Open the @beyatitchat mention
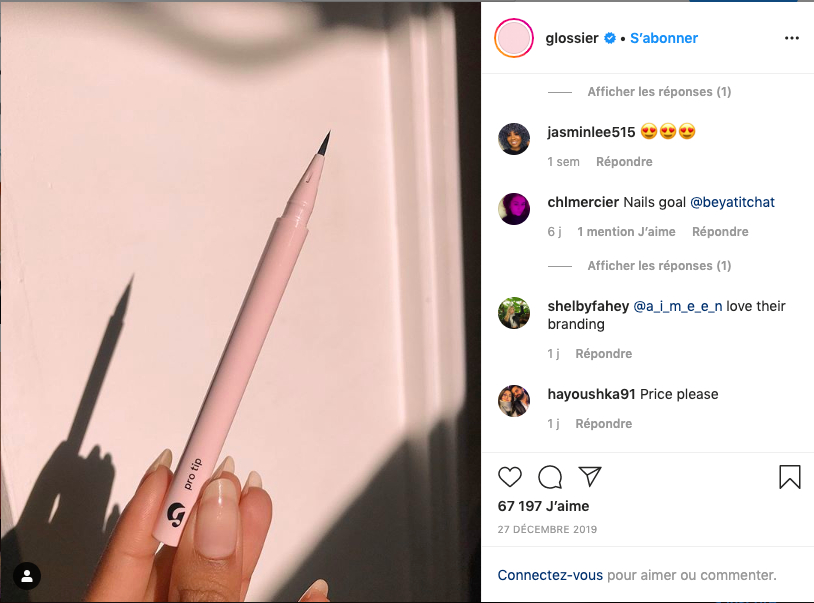Viewport: 814px width, 603px height. pos(732,202)
